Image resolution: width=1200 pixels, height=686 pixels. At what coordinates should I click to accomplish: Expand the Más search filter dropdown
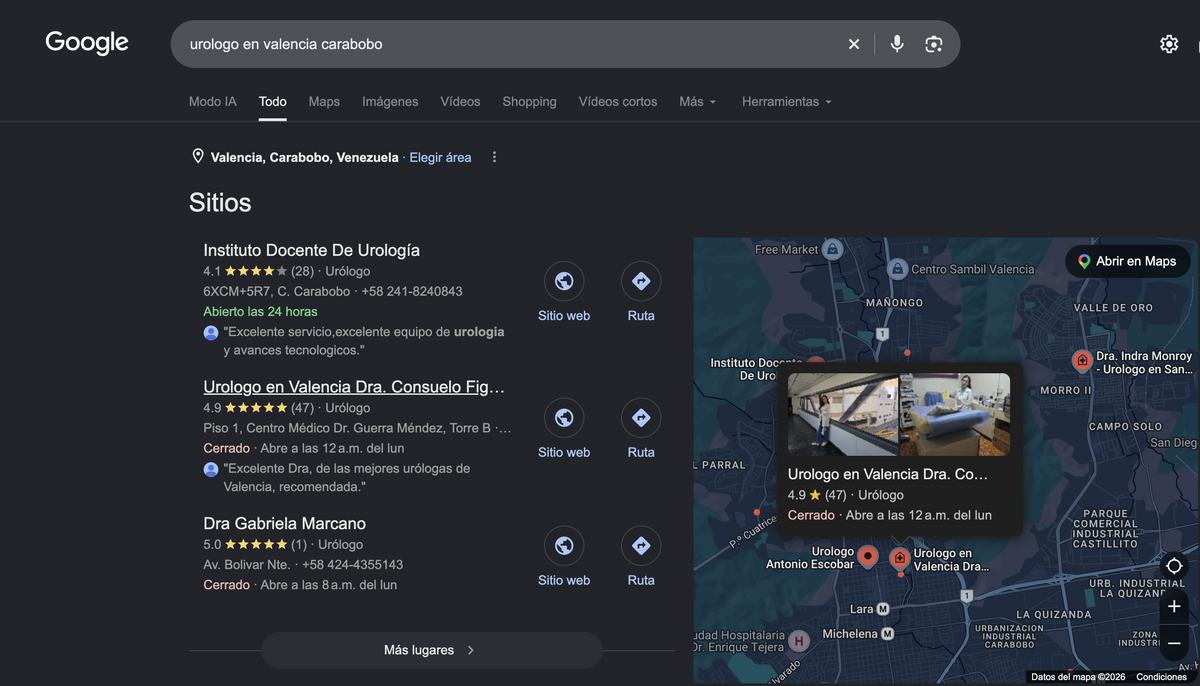coord(697,101)
